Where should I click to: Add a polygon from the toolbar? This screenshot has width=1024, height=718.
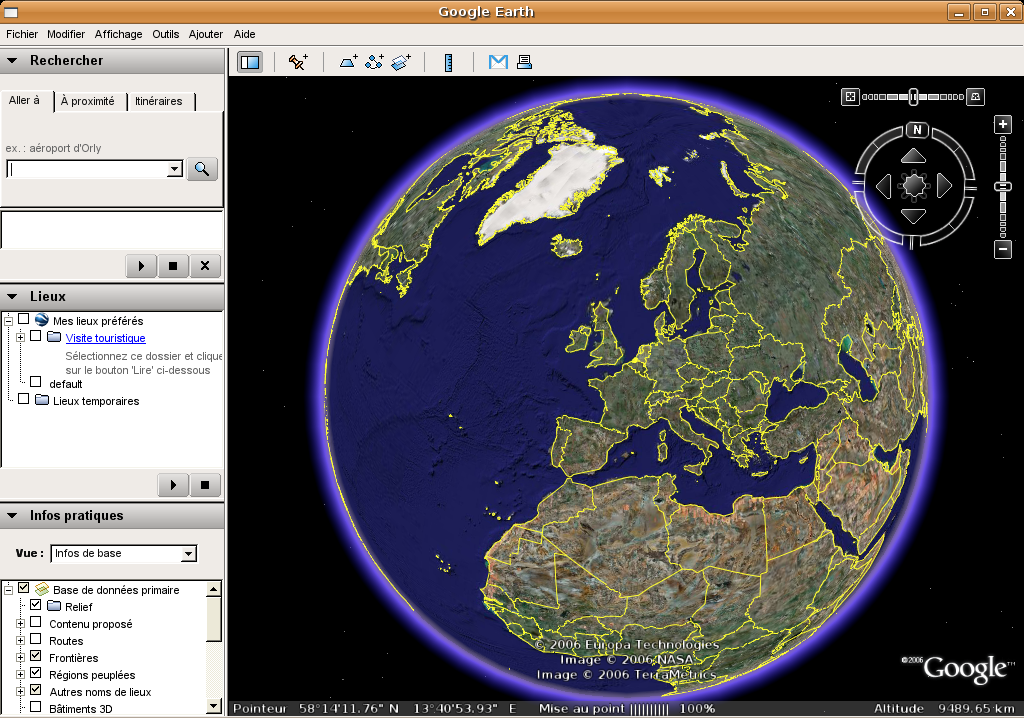pos(348,62)
